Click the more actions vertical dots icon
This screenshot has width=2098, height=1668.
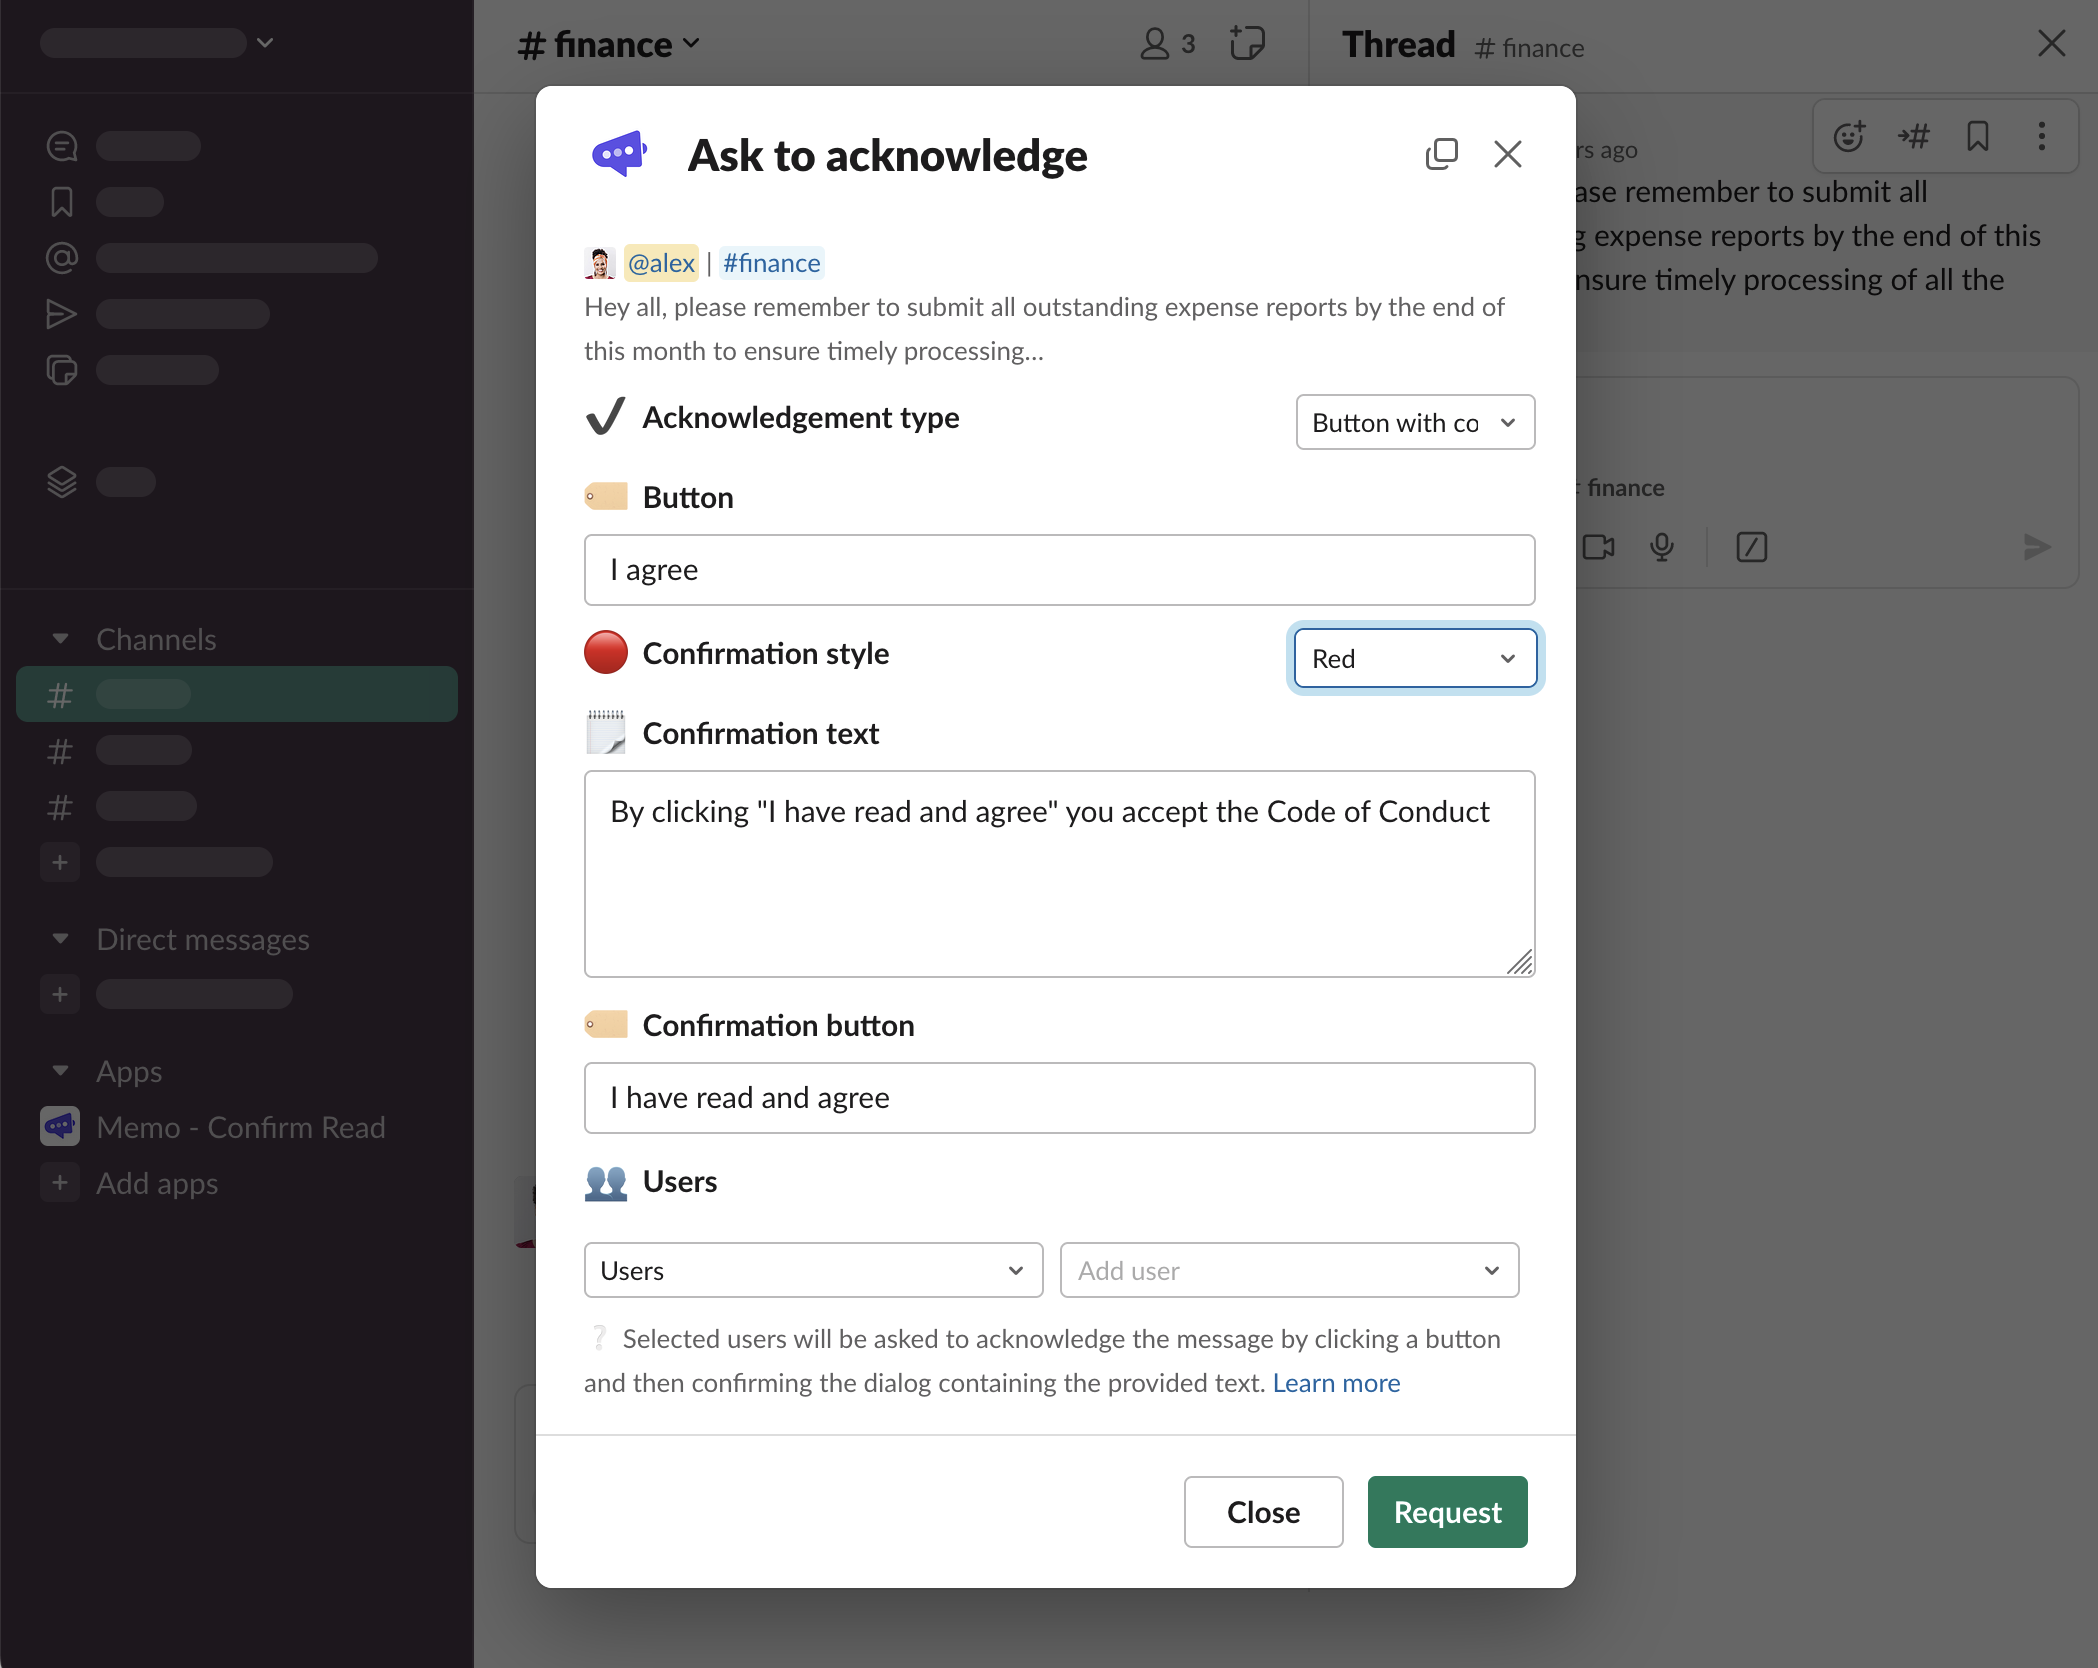2041,136
